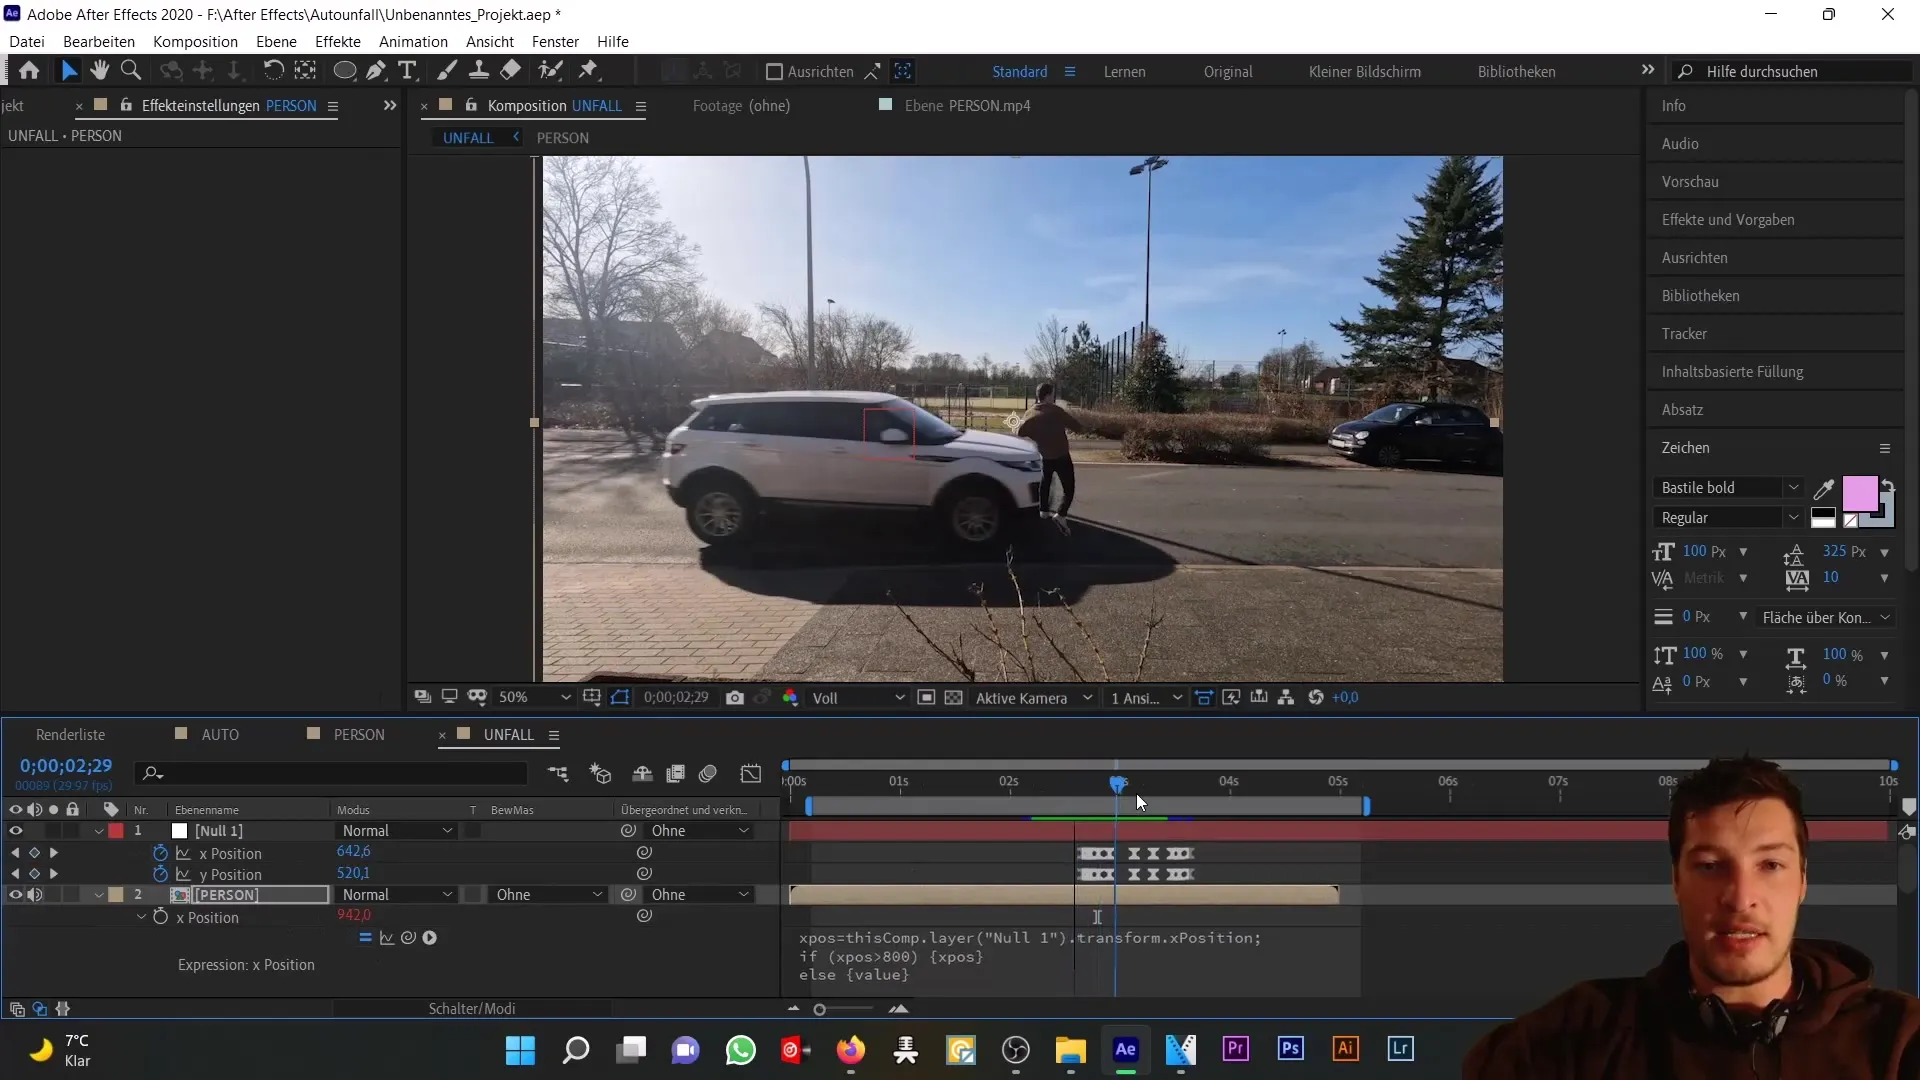This screenshot has height=1080, width=1920.
Task: Select the Eraser tool
Action: [x=511, y=71]
